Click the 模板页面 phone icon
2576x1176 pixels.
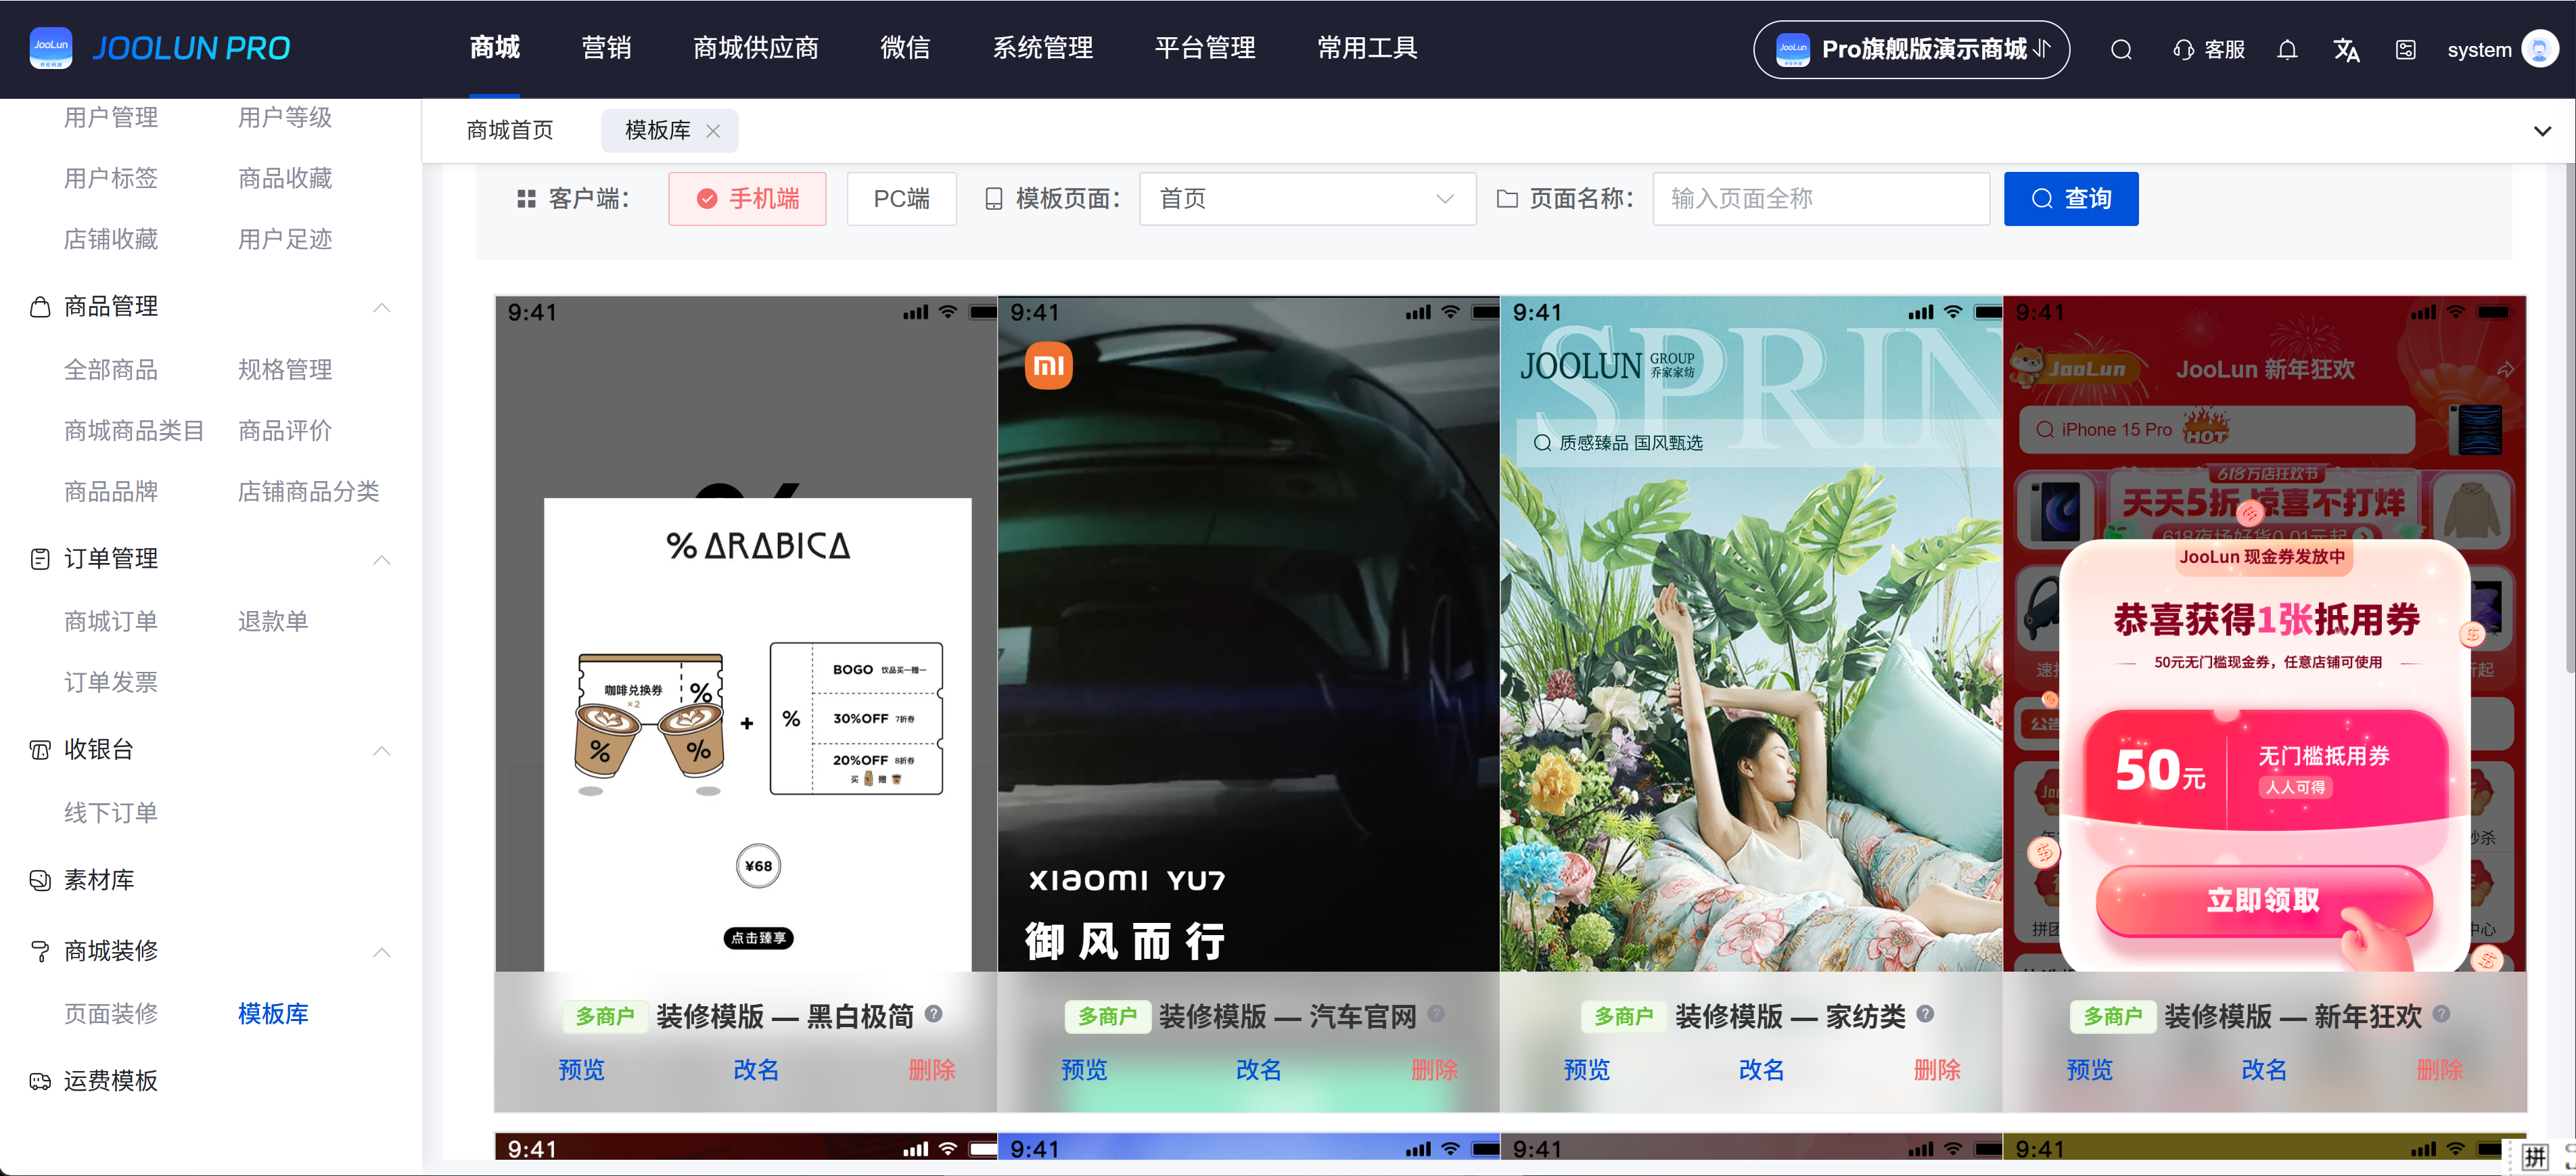point(993,199)
